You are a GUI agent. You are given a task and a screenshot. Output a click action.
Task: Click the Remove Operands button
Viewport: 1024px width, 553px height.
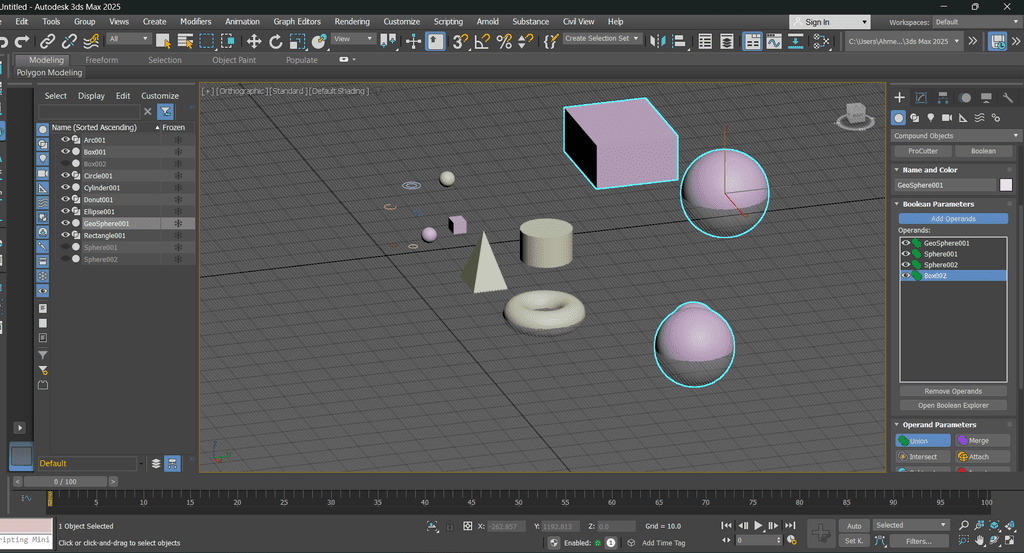coord(953,391)
